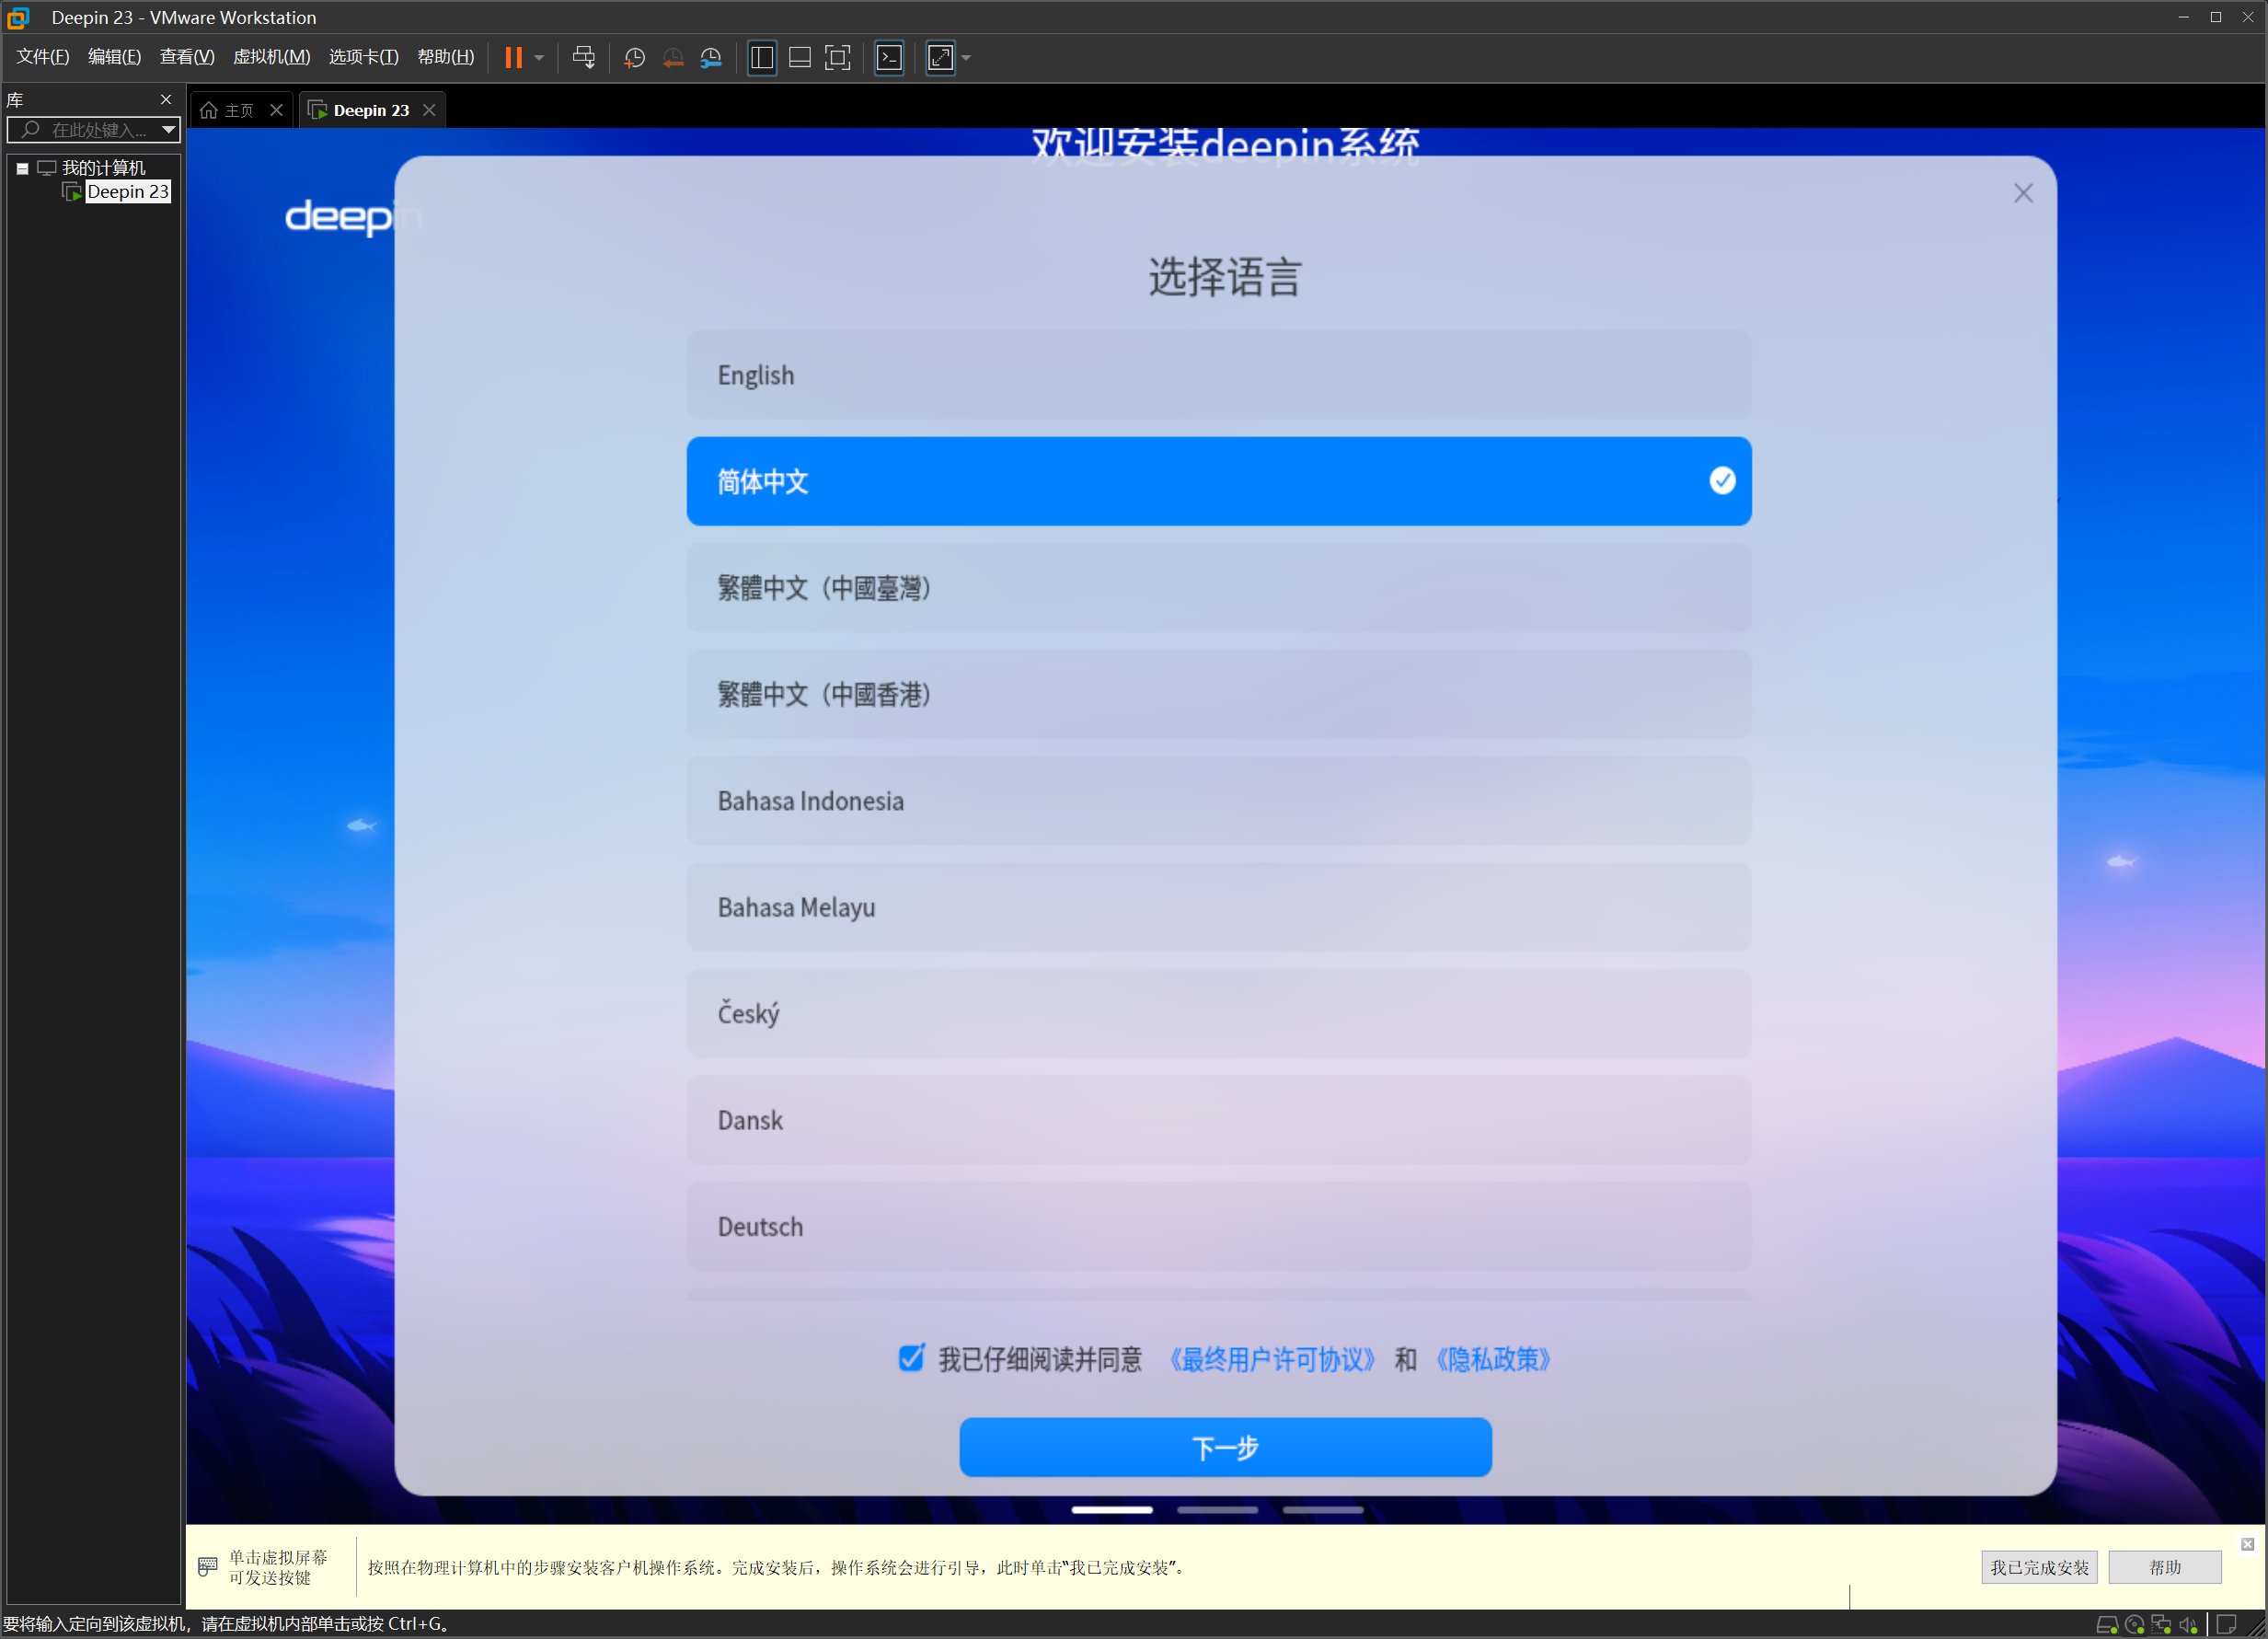Image resolution: width=2268 pixels, height=1639 pixels.
Task: Click library search input field
Action: click(95, 129)
